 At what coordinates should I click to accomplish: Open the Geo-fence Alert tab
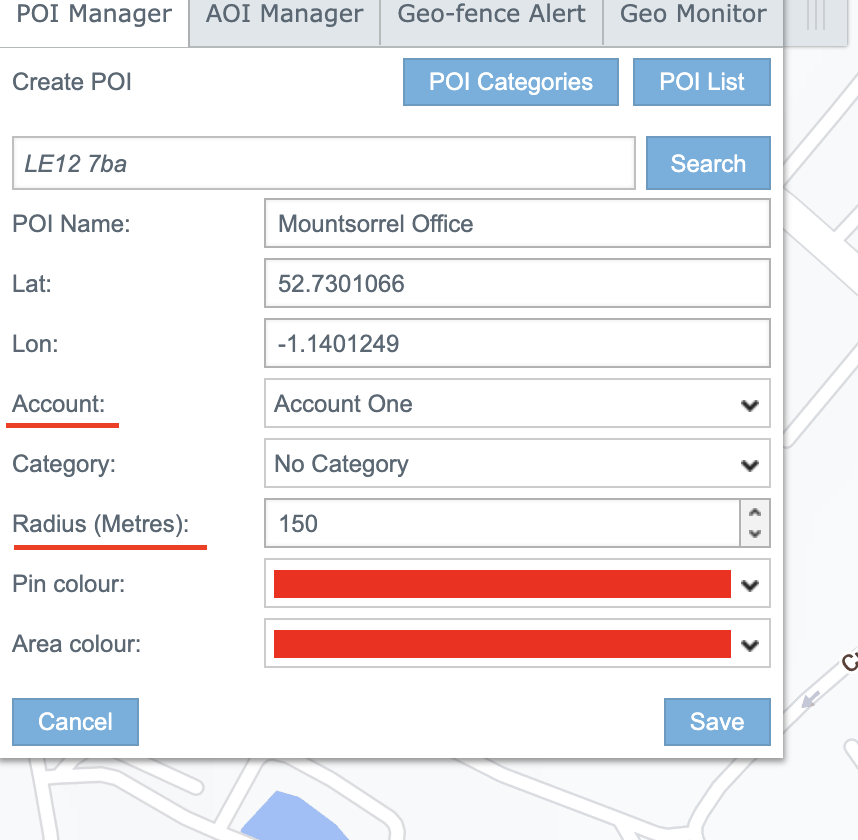[x=491, y=15]
